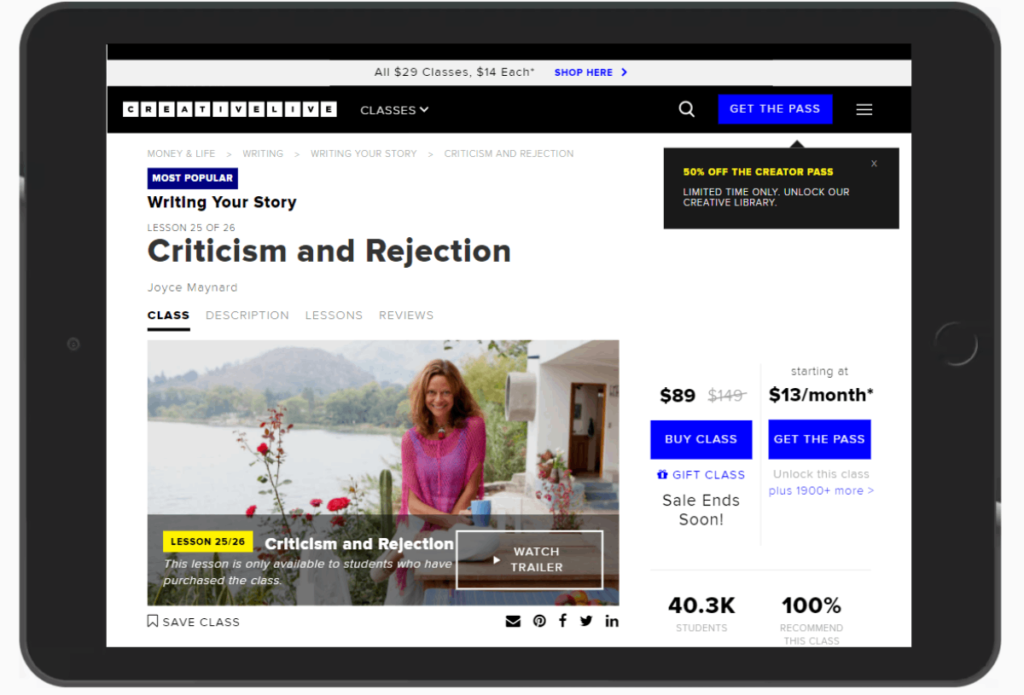The image size is (1024, 695).
Task: Go to Writing Your Story breadcrumb
Action: pos(363,154)
